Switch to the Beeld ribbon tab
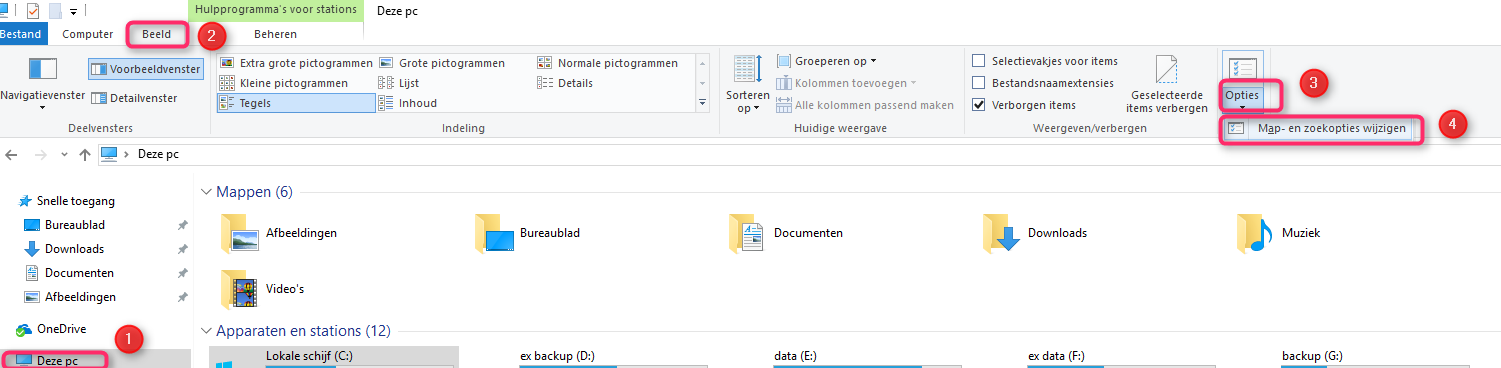This screenshot has width=1501, height=368. pos(157,34)
